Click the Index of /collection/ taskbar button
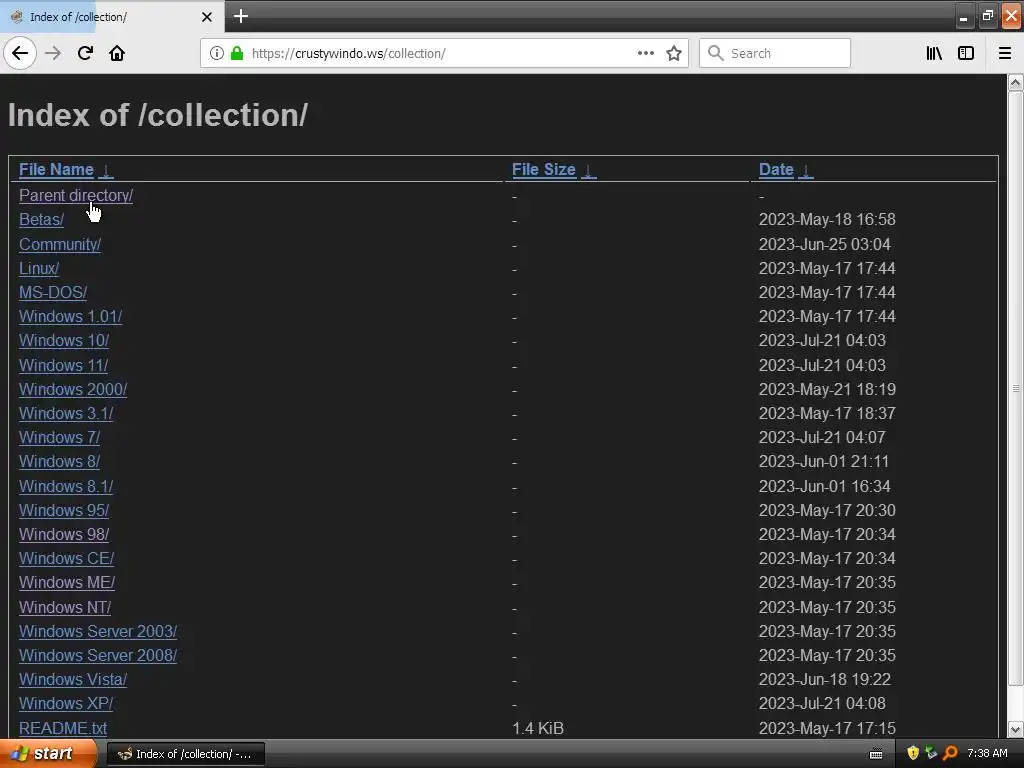 [185, 754]
